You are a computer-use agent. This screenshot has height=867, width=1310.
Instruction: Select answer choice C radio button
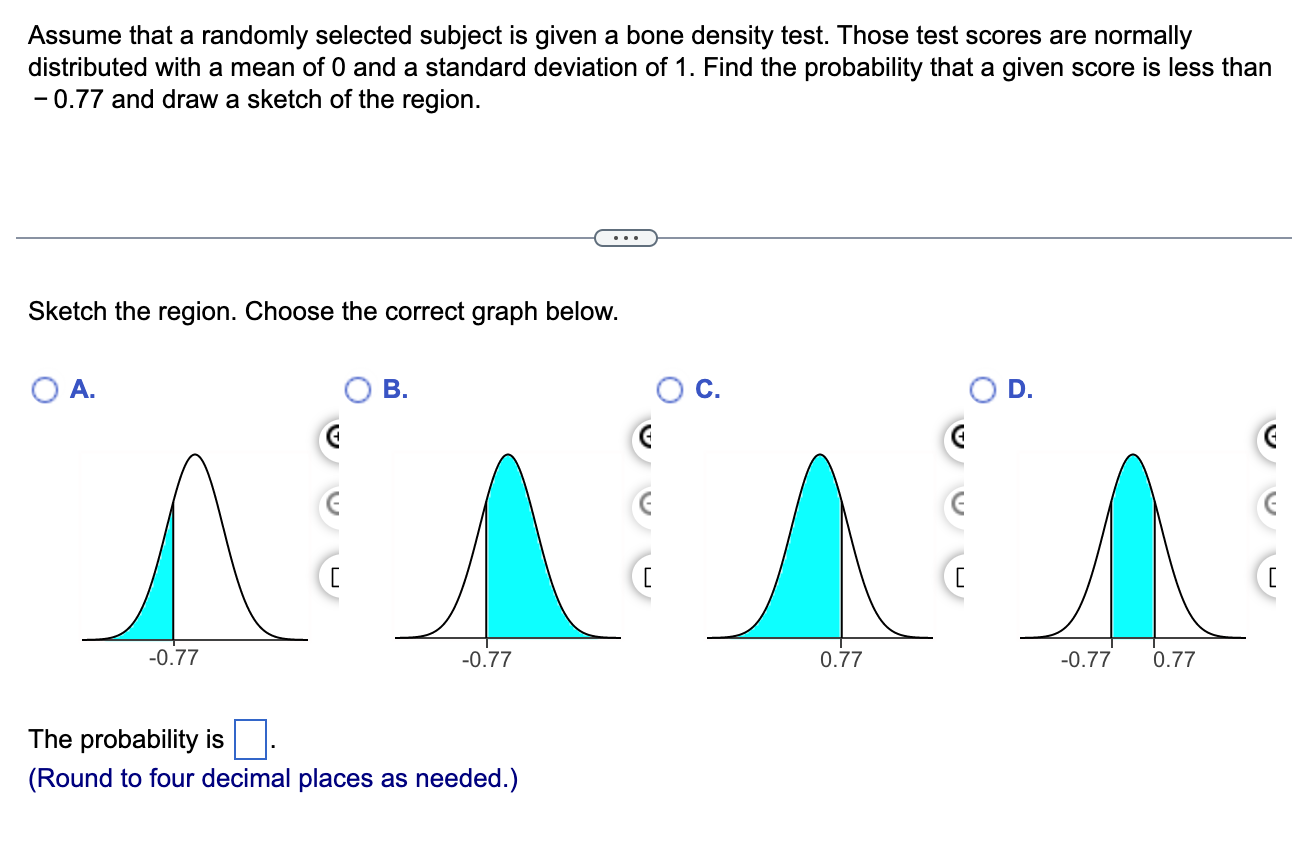tap(671, 389)
